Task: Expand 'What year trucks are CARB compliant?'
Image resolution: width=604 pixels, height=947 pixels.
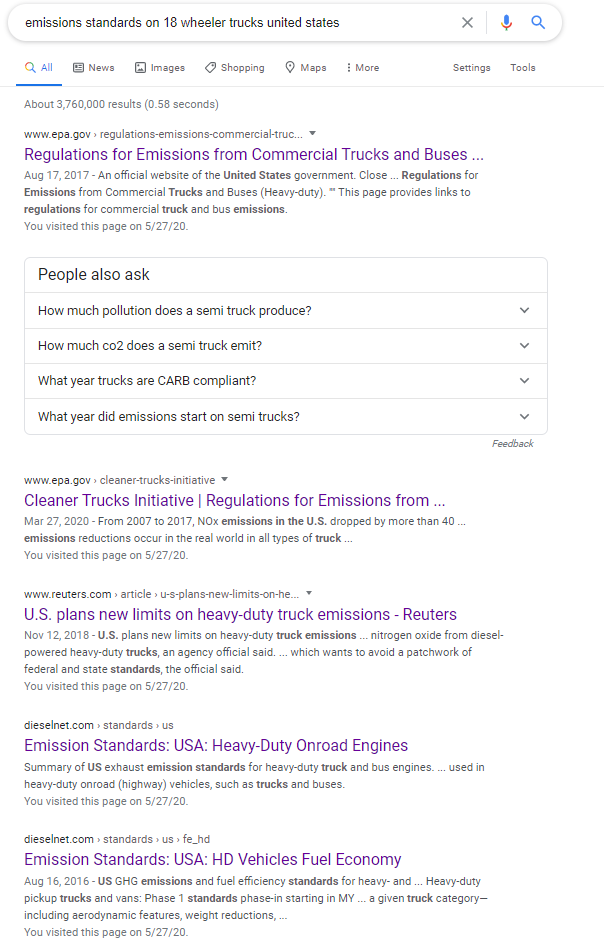Action: (x=285, y=381)
